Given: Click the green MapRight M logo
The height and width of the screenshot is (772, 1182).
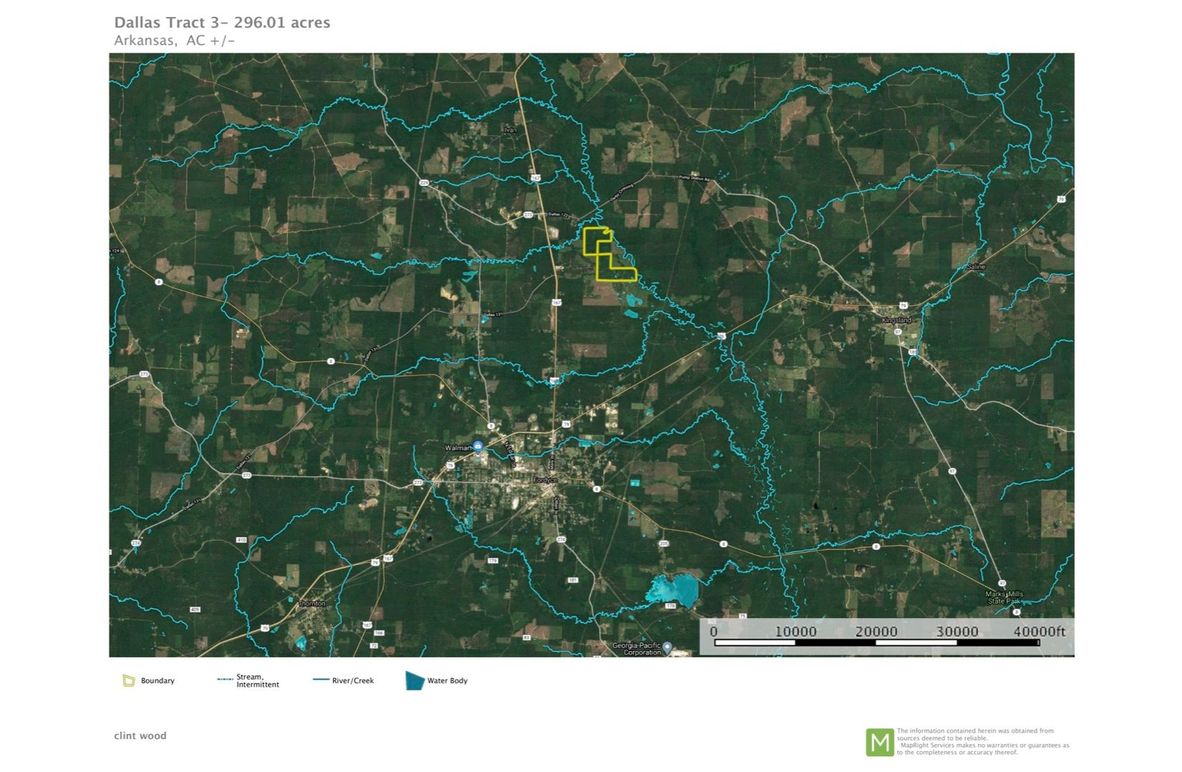Looking at the screenshot, I should (x=880, y=741).
